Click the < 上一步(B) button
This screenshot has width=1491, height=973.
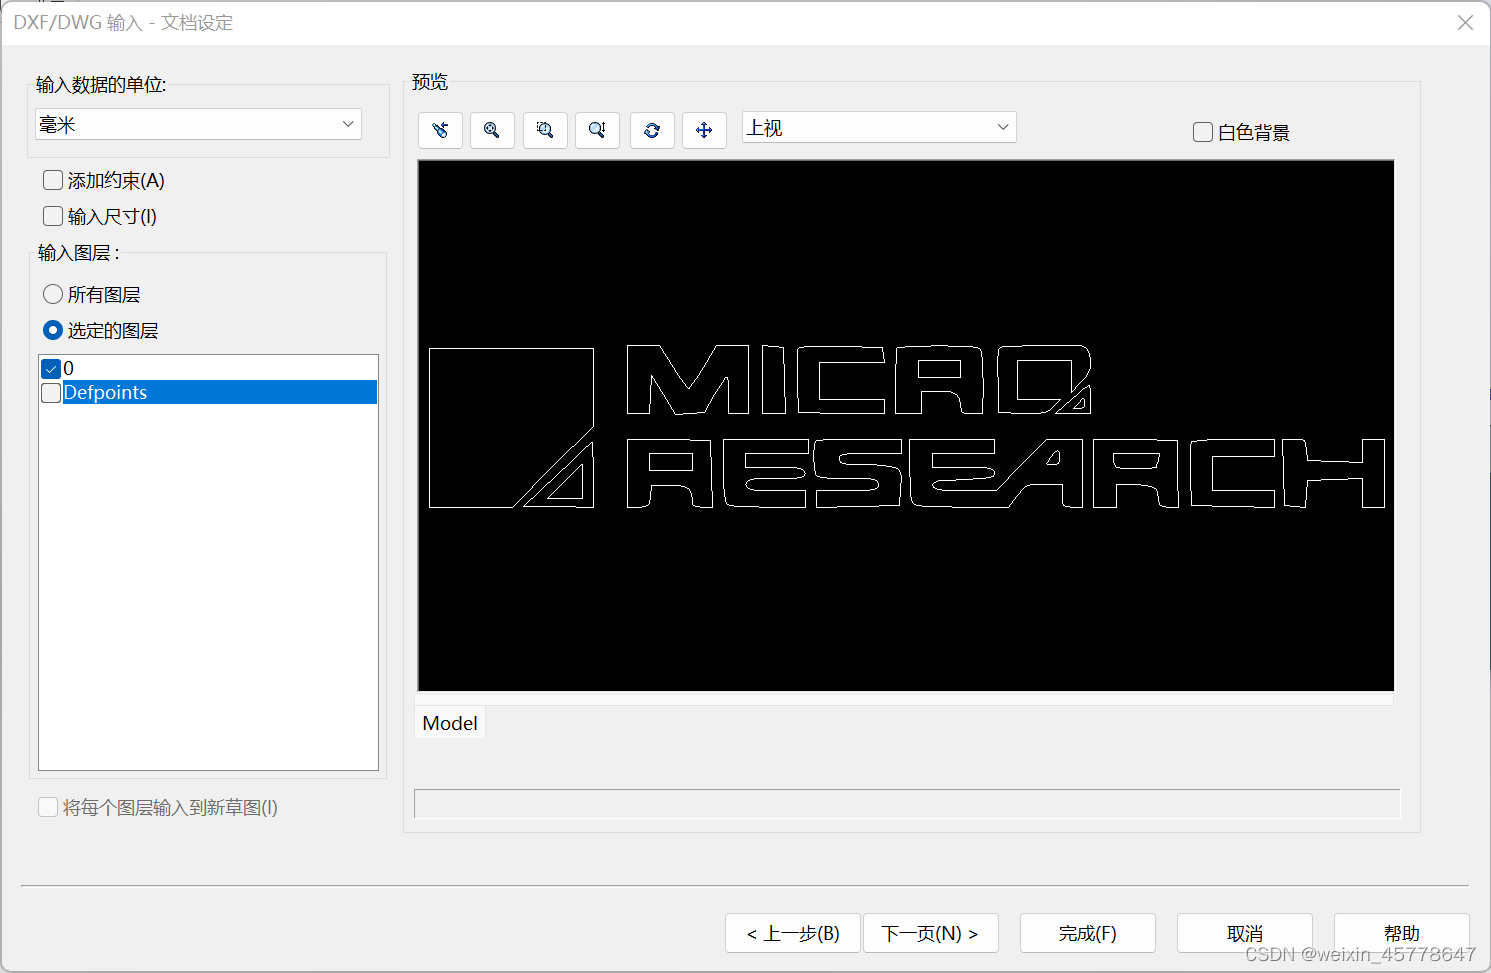793,933
